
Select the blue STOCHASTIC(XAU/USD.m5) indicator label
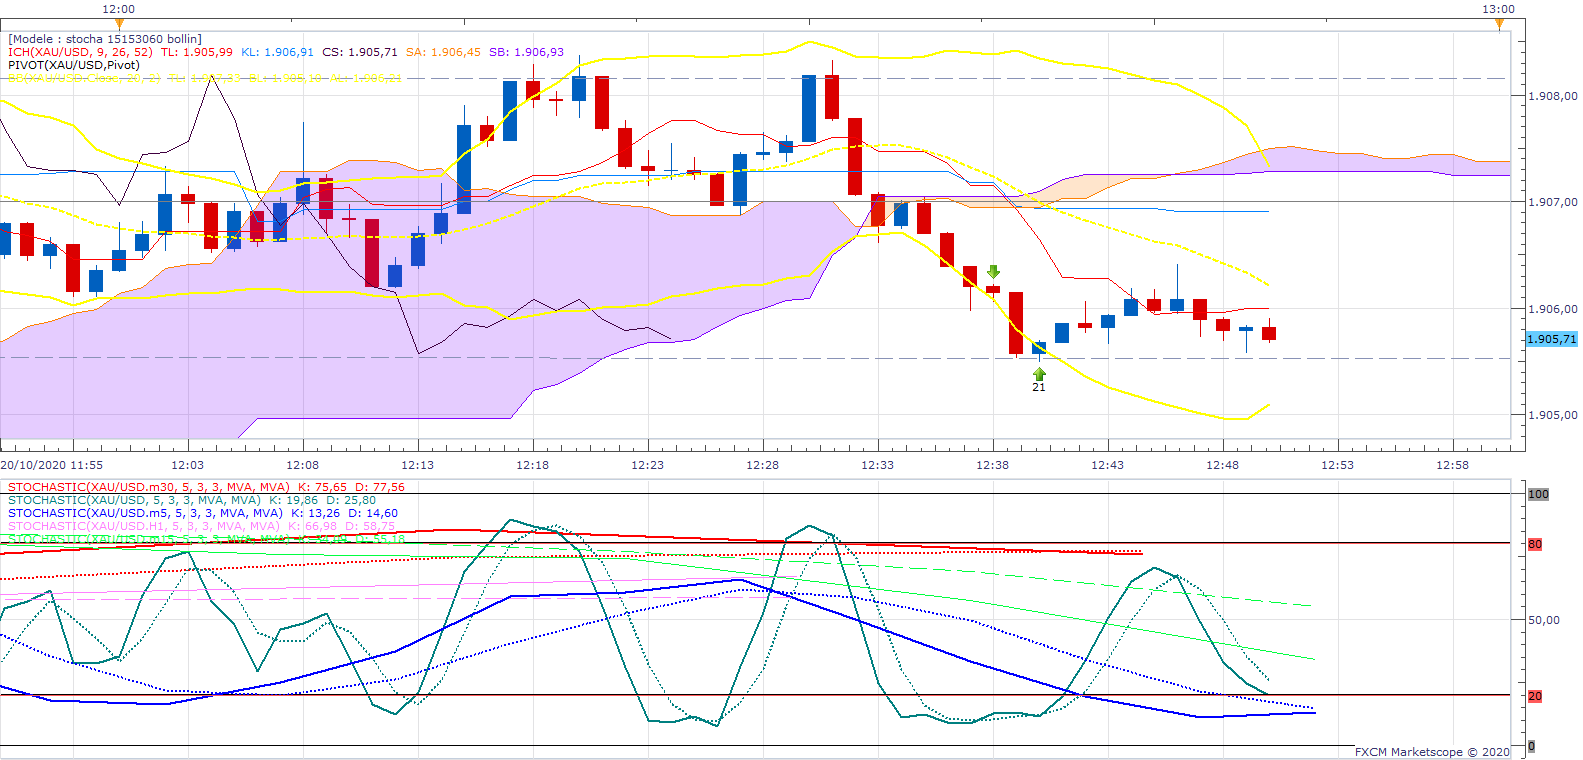point(145,513)
